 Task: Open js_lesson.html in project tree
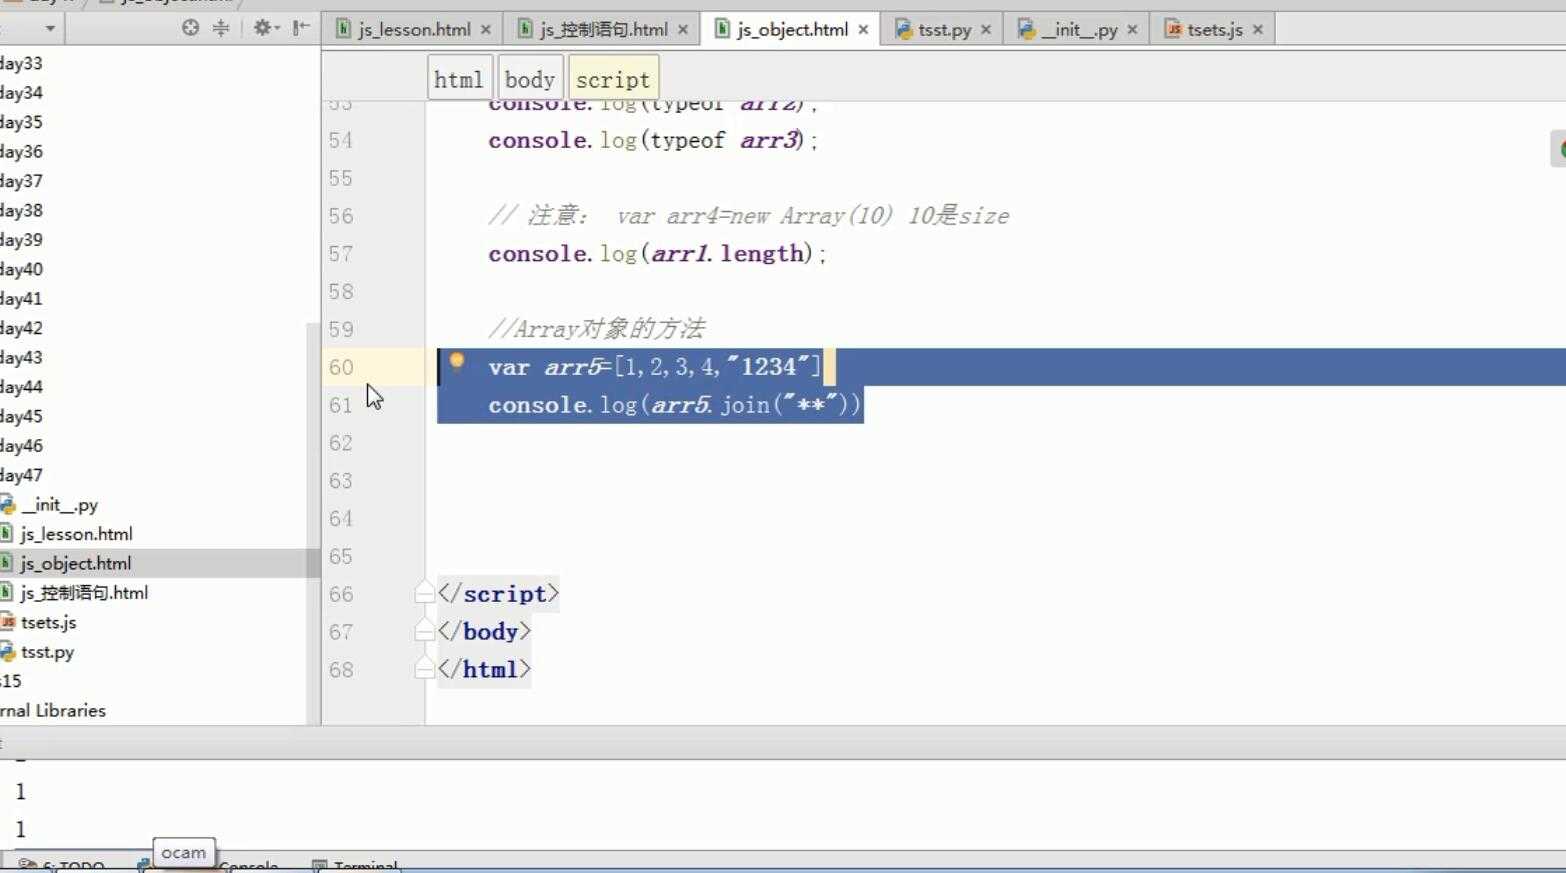[x=76, y=534]
